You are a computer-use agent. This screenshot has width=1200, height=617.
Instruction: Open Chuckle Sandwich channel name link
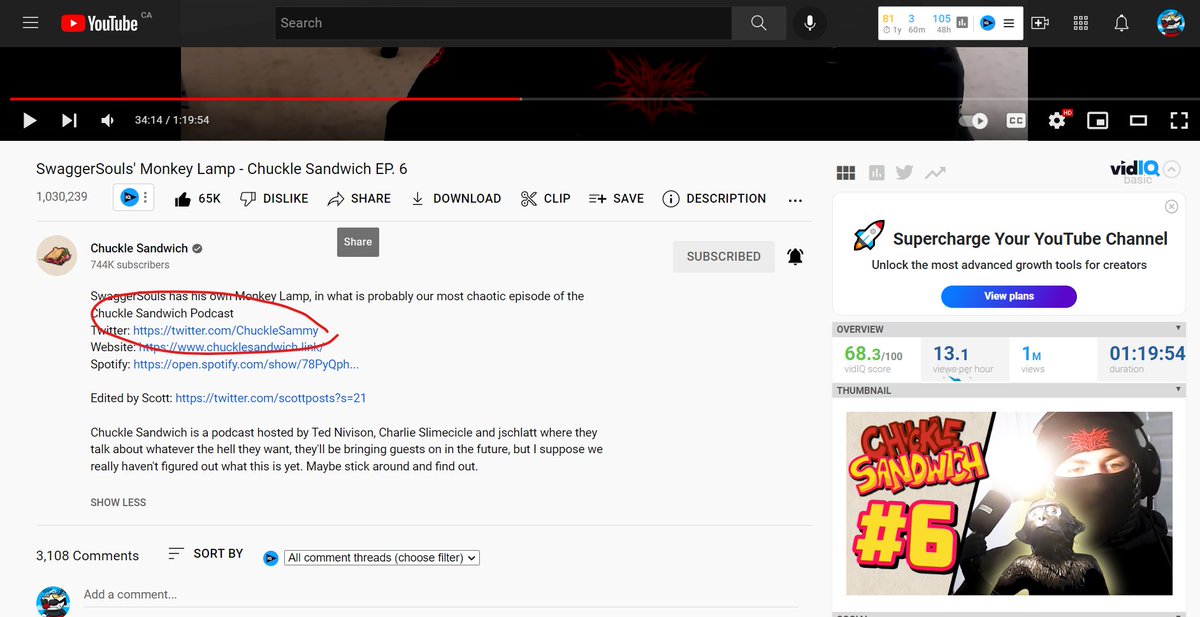coord(139,248)
